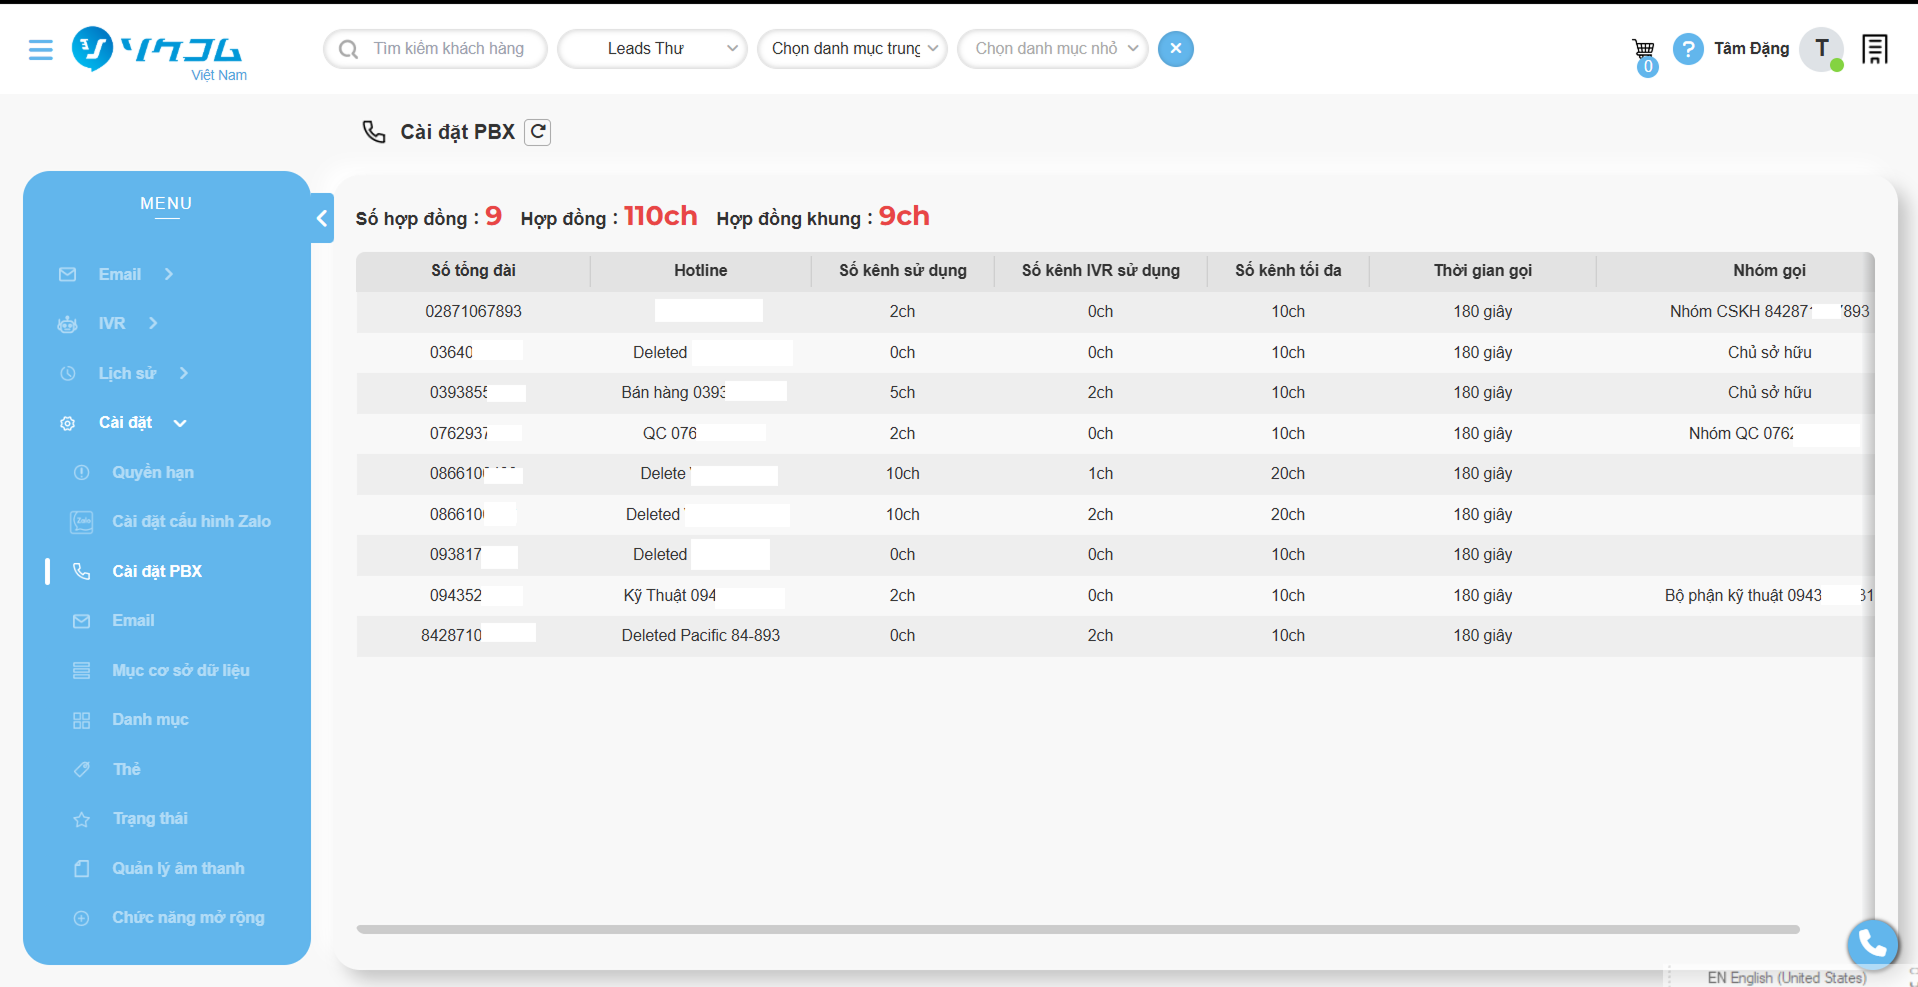Click the Hotline column header
The width and height of the screenshot is (1918, 987).
click(x=700, y=270)
